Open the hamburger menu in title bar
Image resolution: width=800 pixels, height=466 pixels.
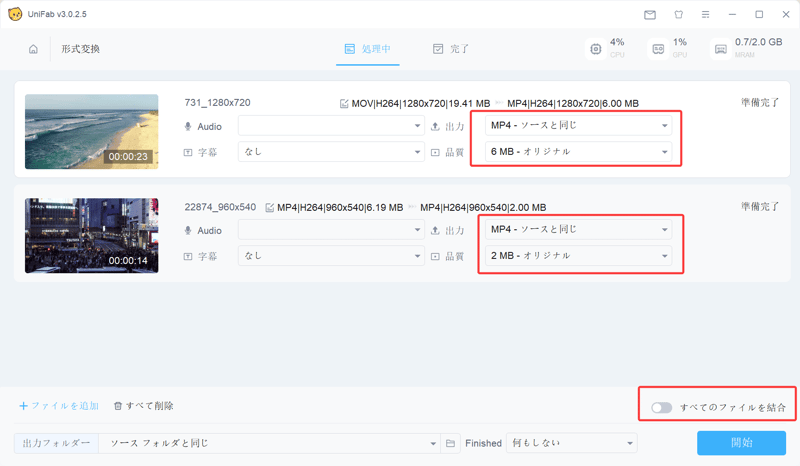click(705, 15)
